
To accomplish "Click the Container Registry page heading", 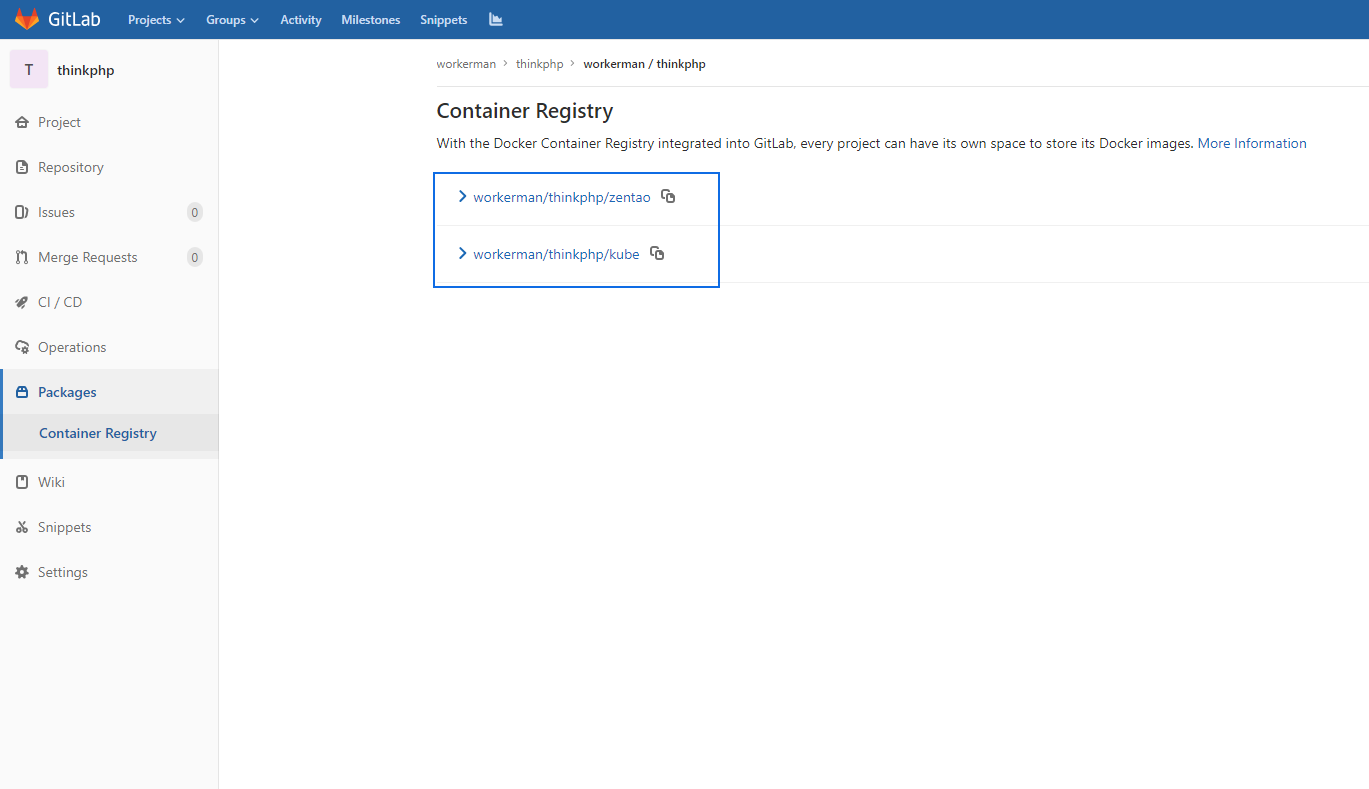I will [525, 111].
